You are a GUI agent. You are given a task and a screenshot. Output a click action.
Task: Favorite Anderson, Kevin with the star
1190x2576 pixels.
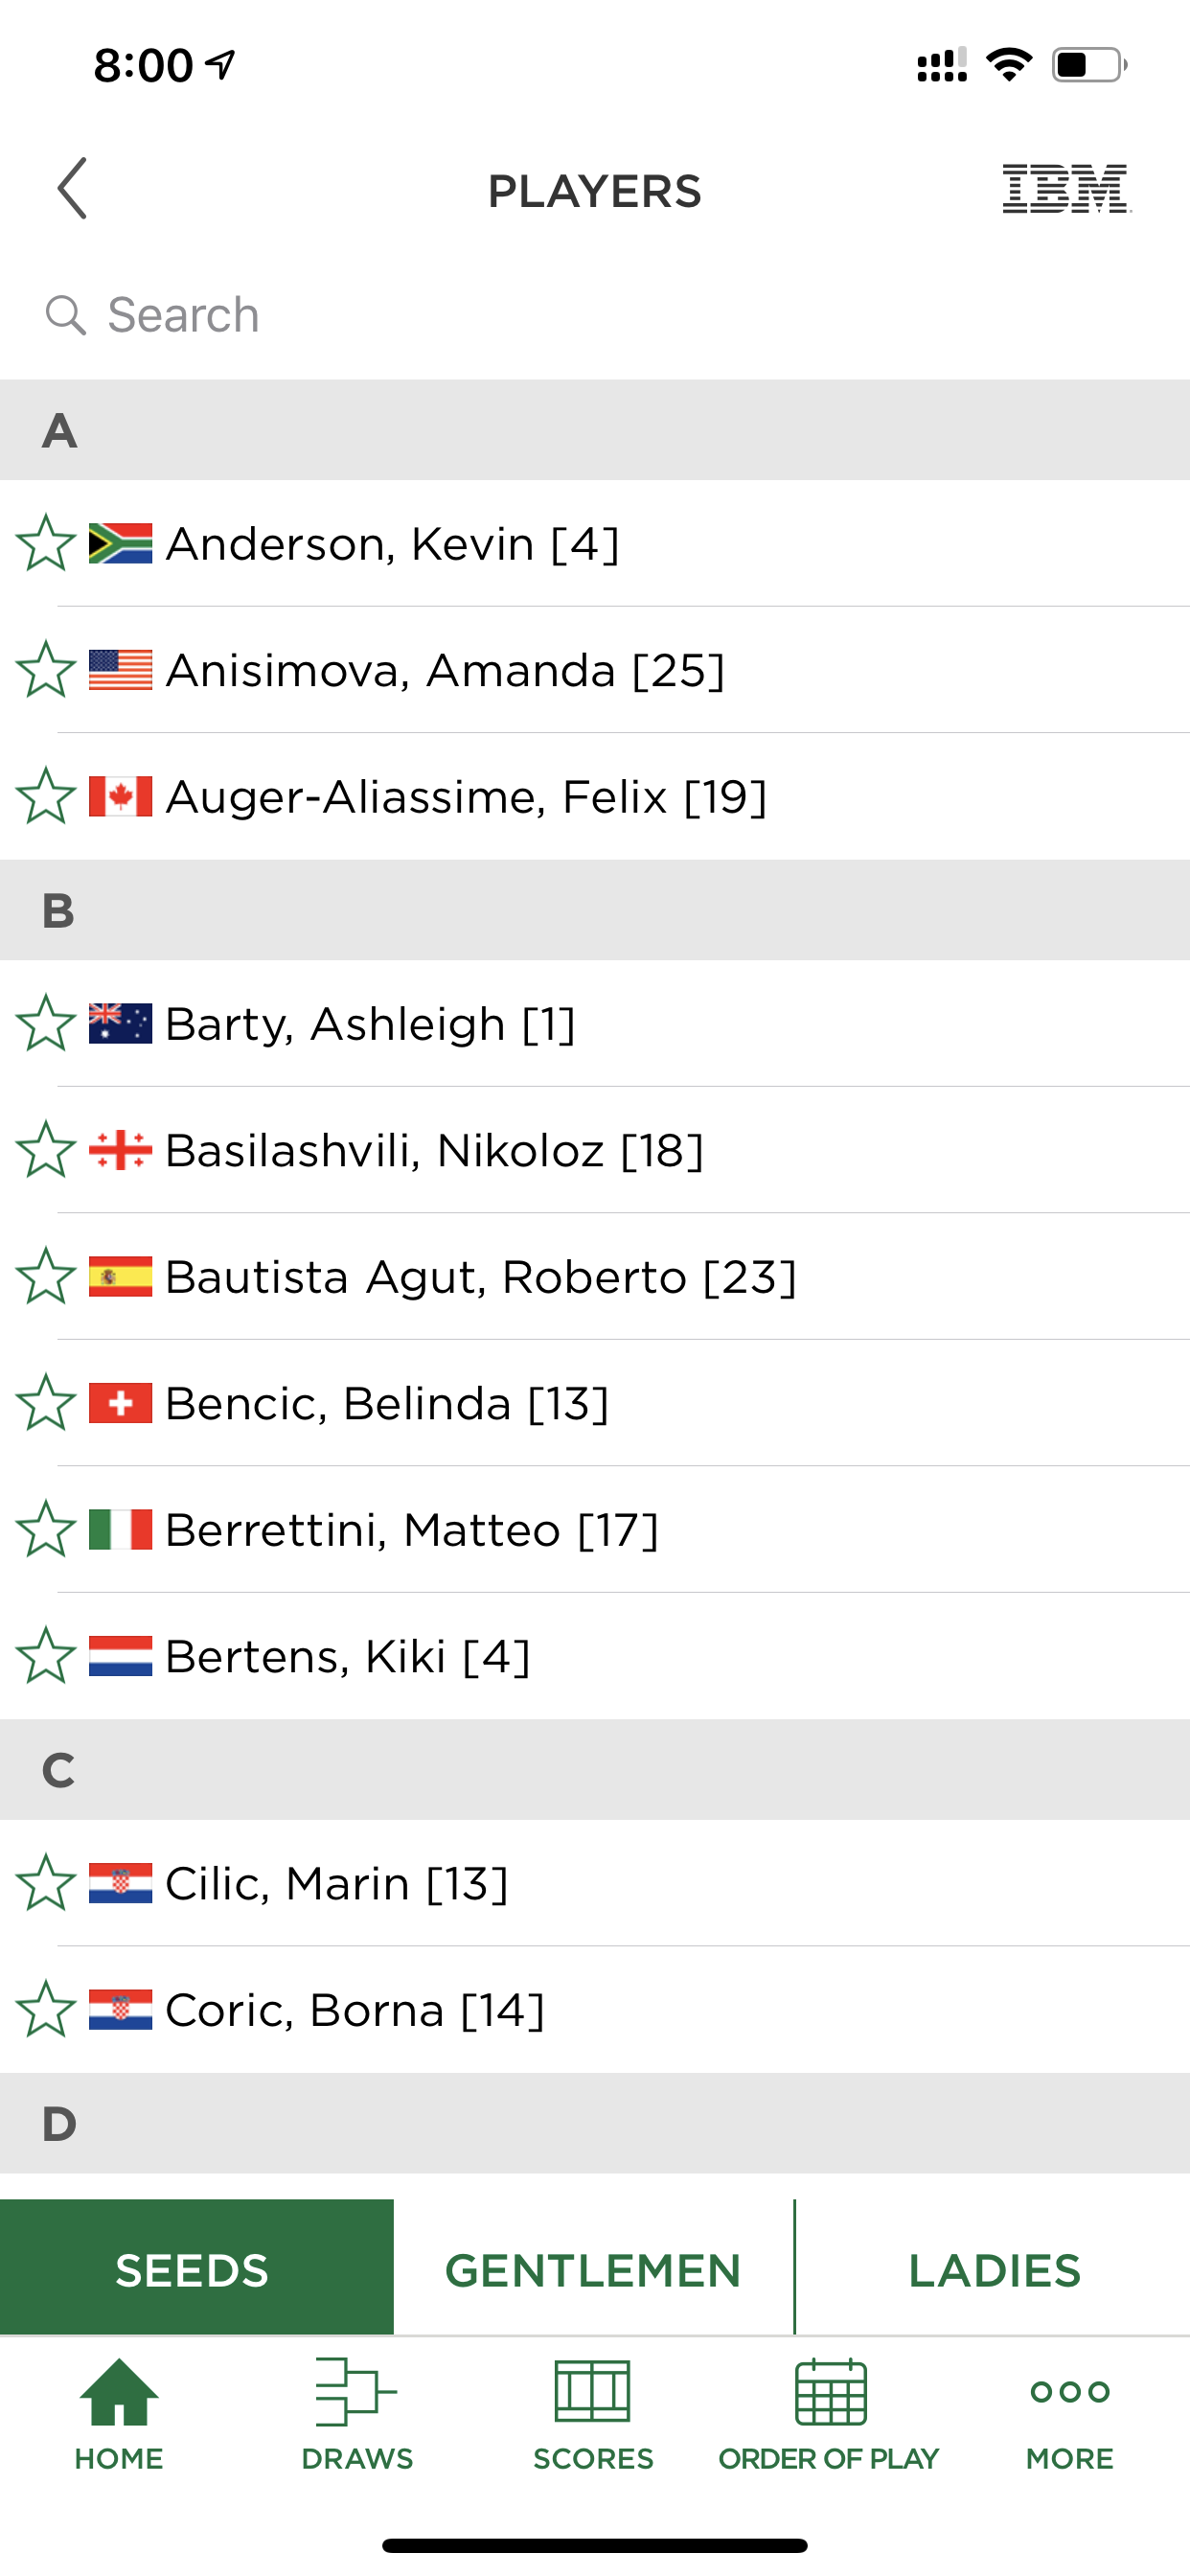[x=46, y=543]
